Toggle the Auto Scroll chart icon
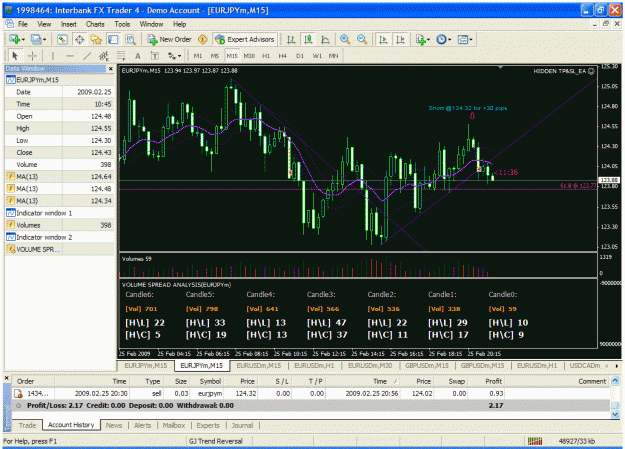This screenshot has height=449, width=625. click(383, 39)
